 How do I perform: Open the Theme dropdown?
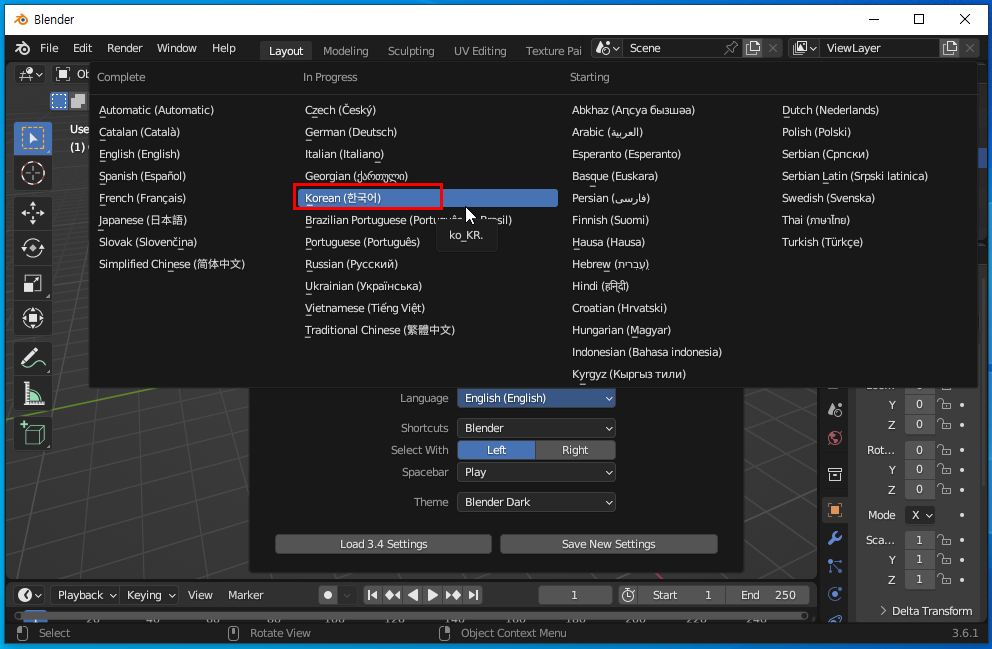536,502
